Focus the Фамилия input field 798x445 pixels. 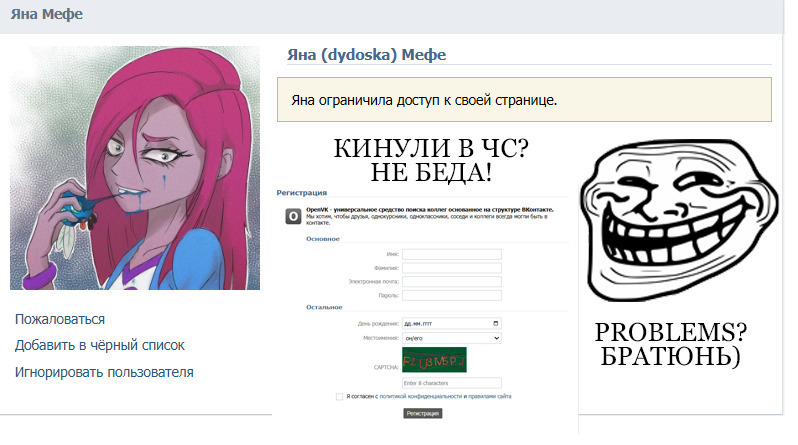[451, 268]
